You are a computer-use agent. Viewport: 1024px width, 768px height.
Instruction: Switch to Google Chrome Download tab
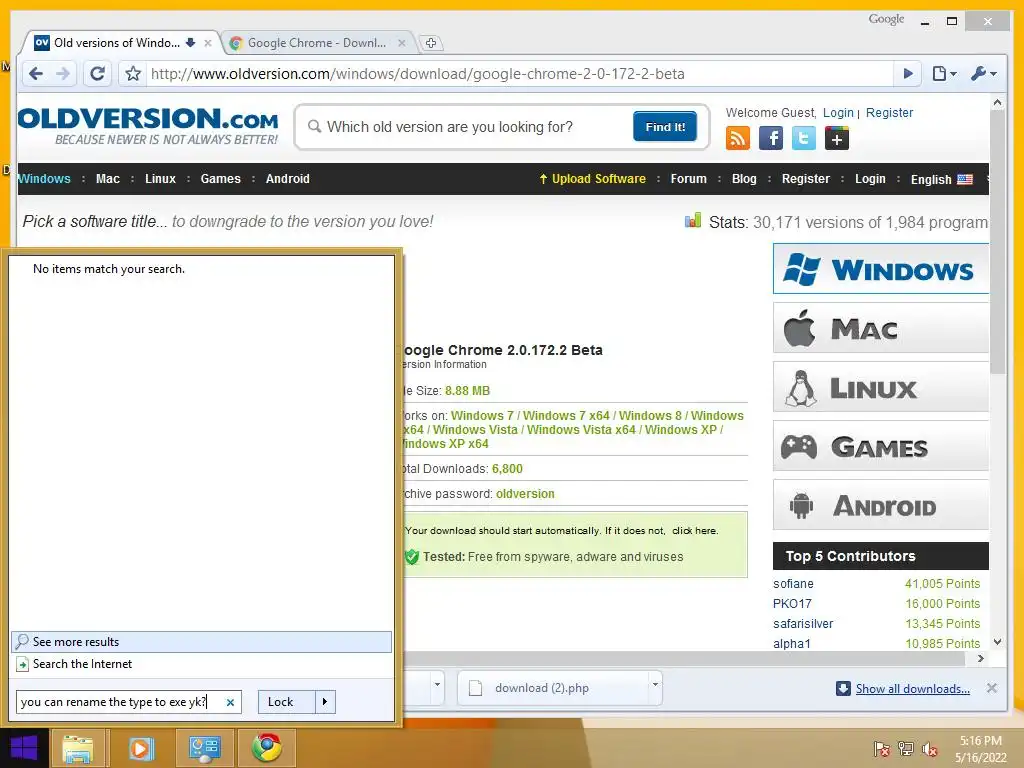coord(317,43)
